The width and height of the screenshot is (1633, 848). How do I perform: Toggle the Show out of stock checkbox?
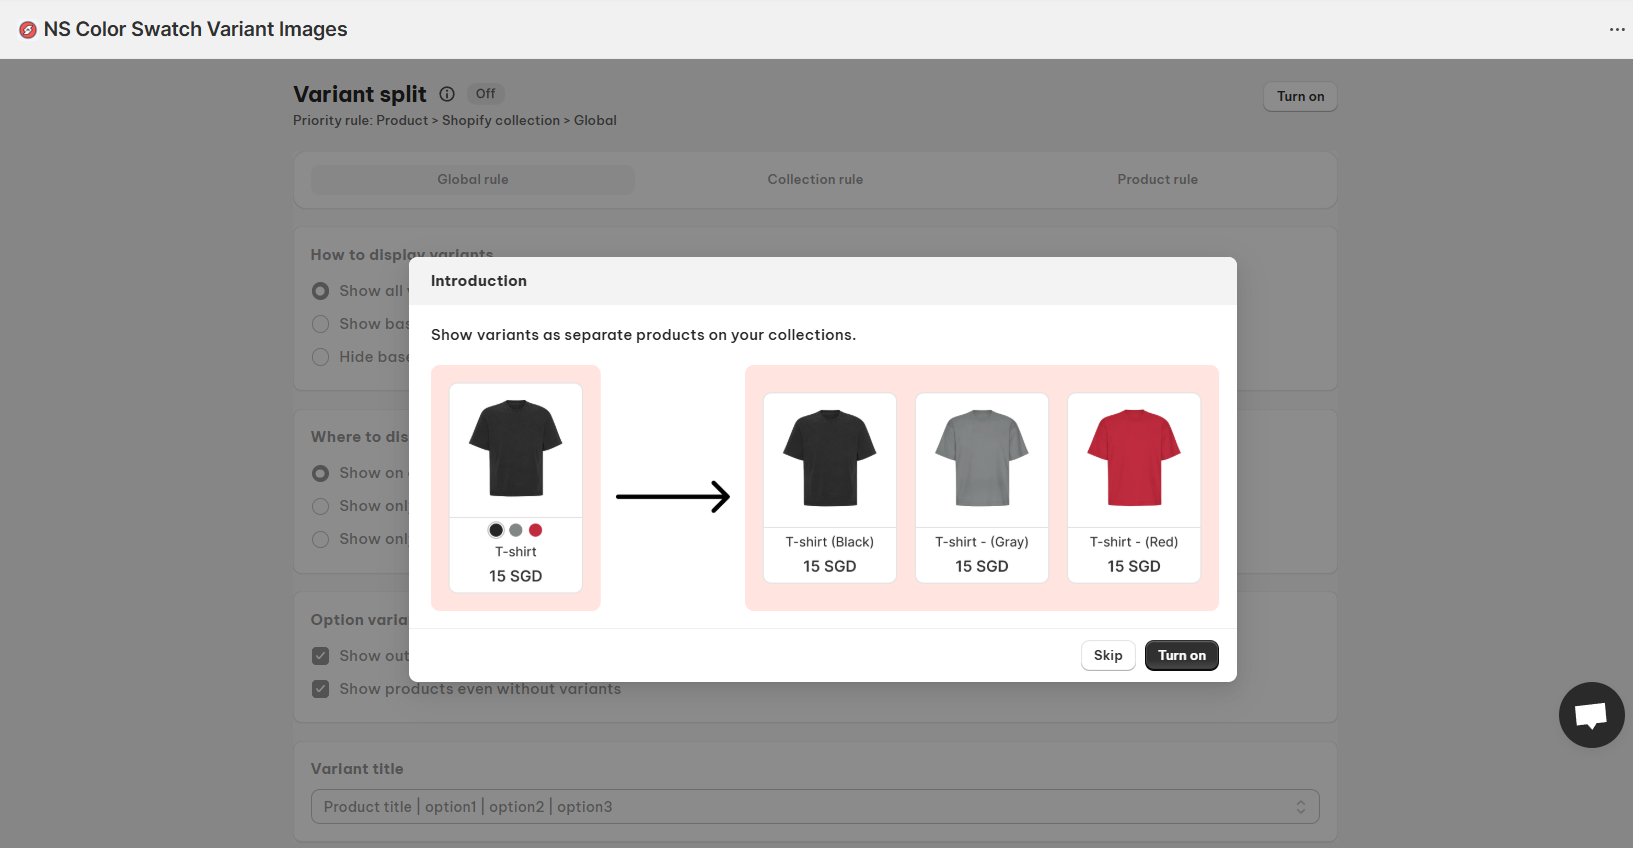[320, 656]
